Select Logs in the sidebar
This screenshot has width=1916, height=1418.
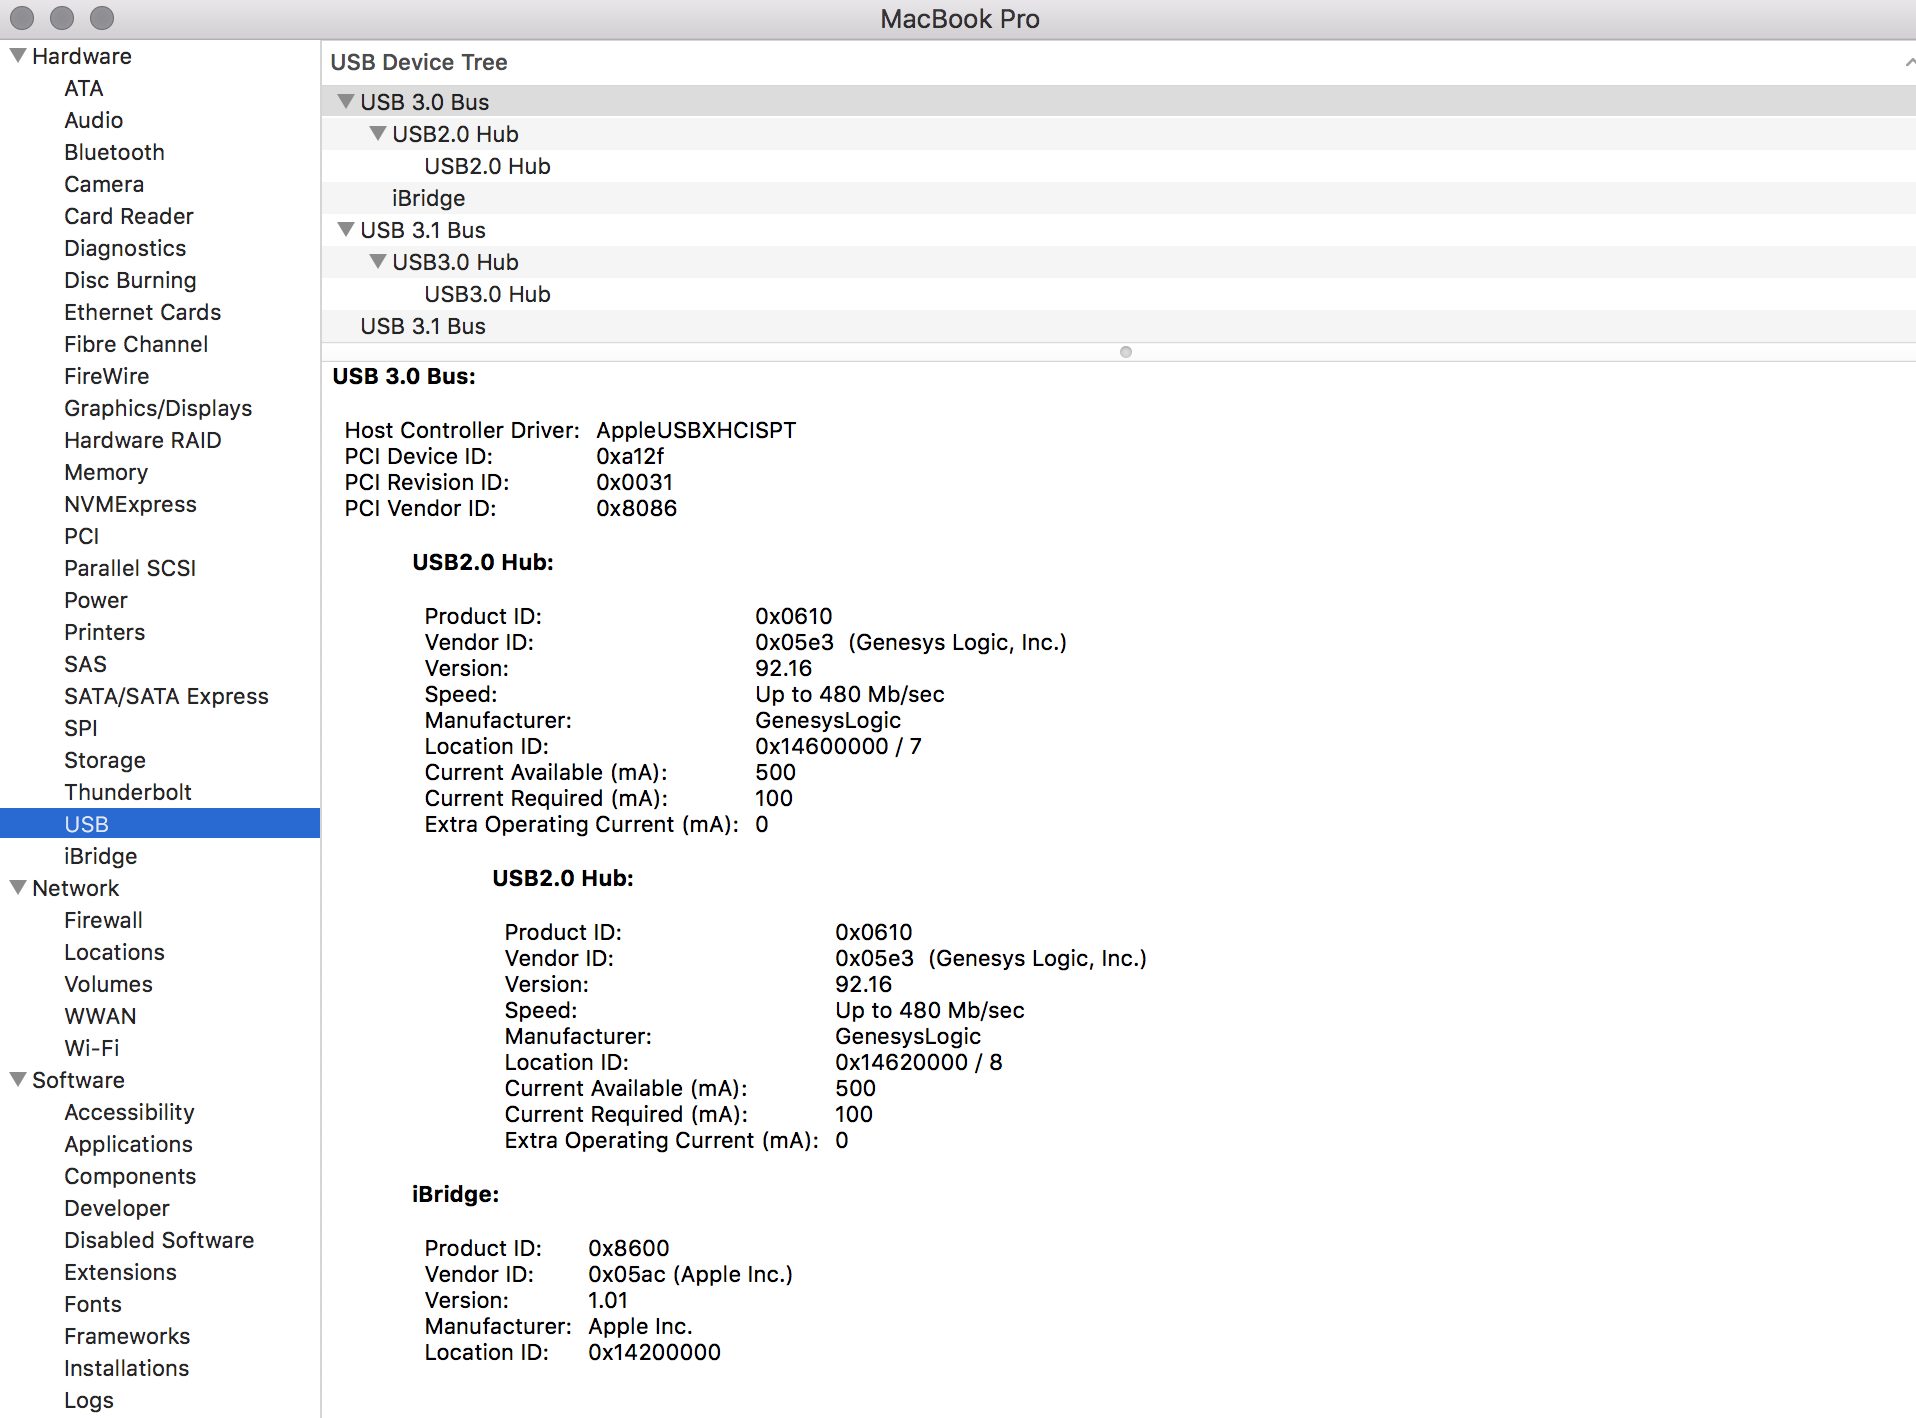click(x=89, y=1400)
